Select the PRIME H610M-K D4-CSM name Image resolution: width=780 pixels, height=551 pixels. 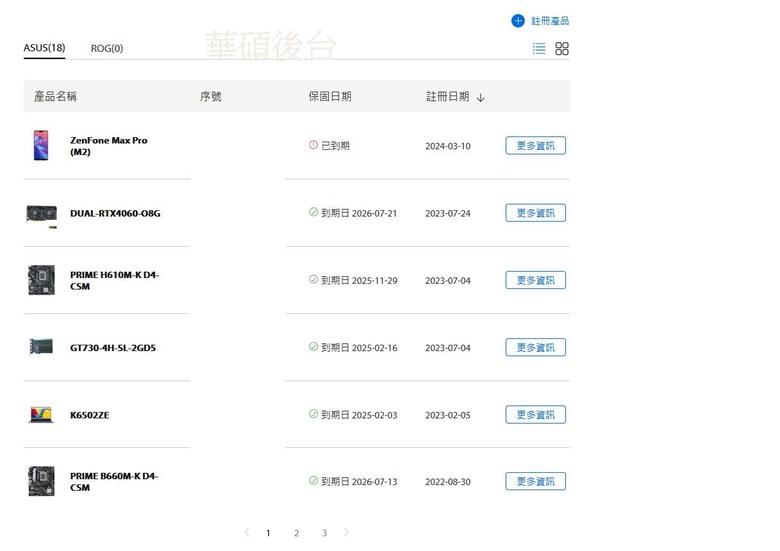coord(114,280)
